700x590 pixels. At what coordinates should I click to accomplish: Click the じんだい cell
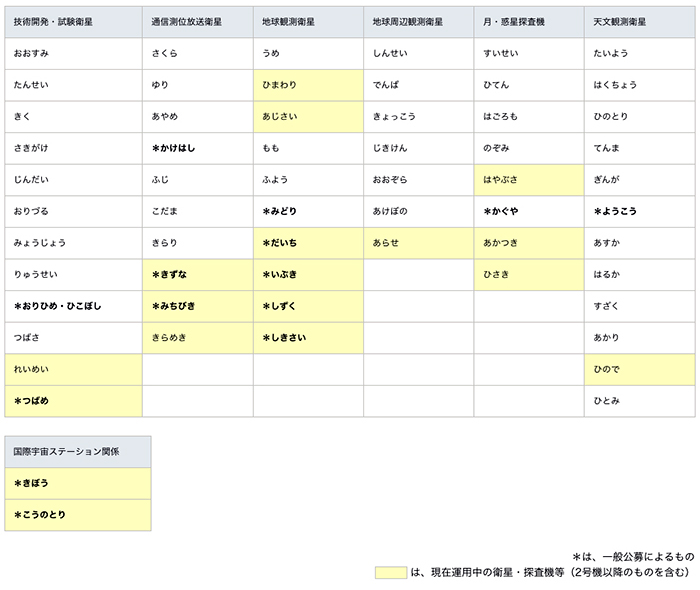[74, 180]
